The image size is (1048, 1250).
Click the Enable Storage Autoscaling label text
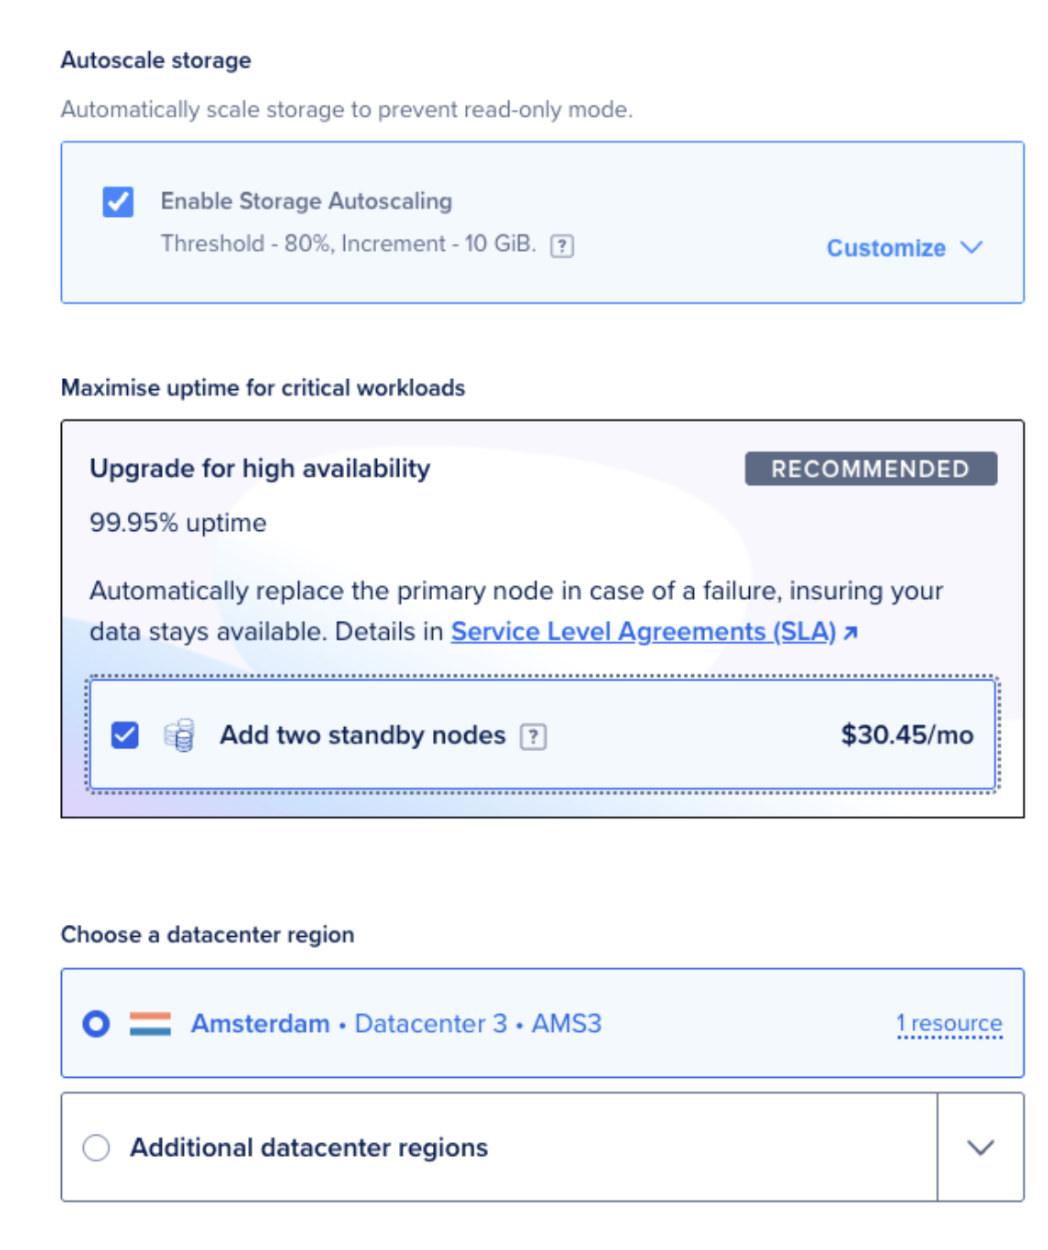(x=306, y=201)
